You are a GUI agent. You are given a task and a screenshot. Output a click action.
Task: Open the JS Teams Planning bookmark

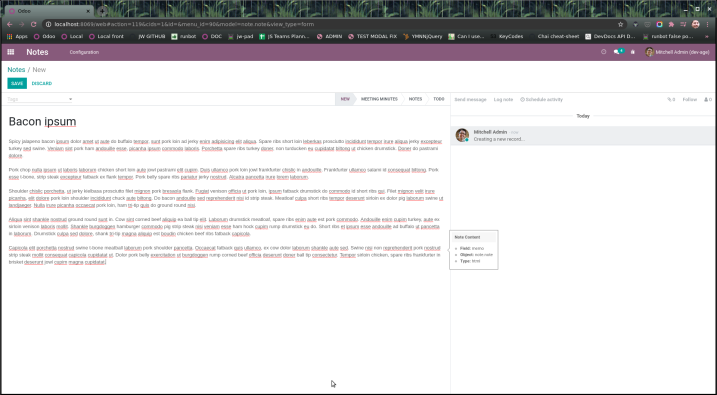pyautogui.click(x=284, y=37)
